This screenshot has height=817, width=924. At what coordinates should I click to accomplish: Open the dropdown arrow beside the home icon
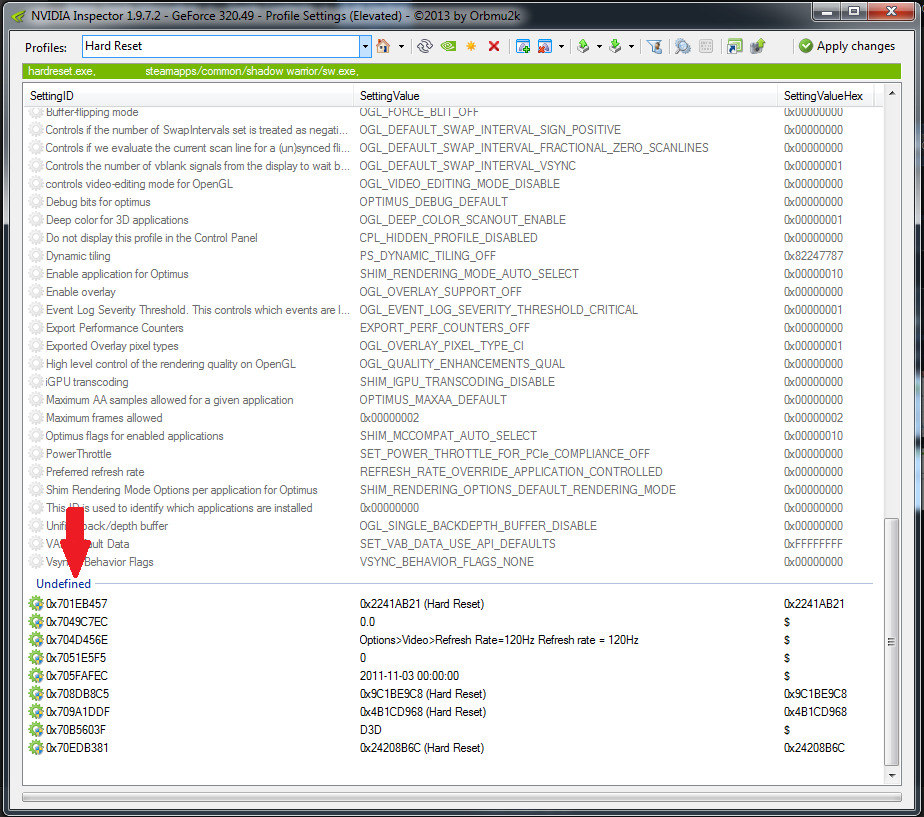(401, 46)
